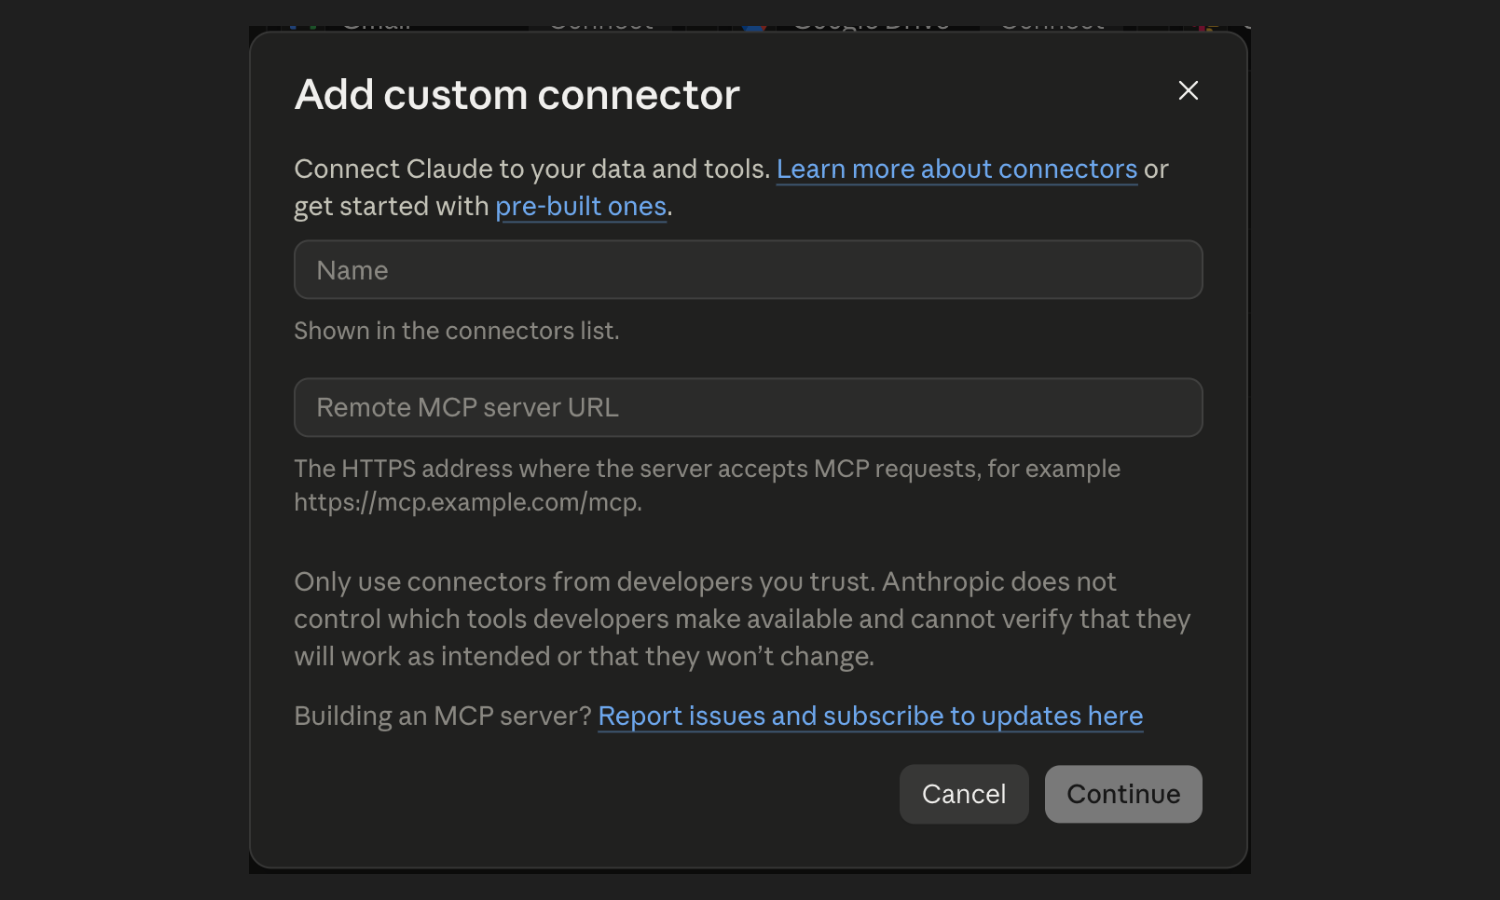Open Learn more about connectors link
Viewport: 1500px width, 900px height.
click(x=957, y=169)
